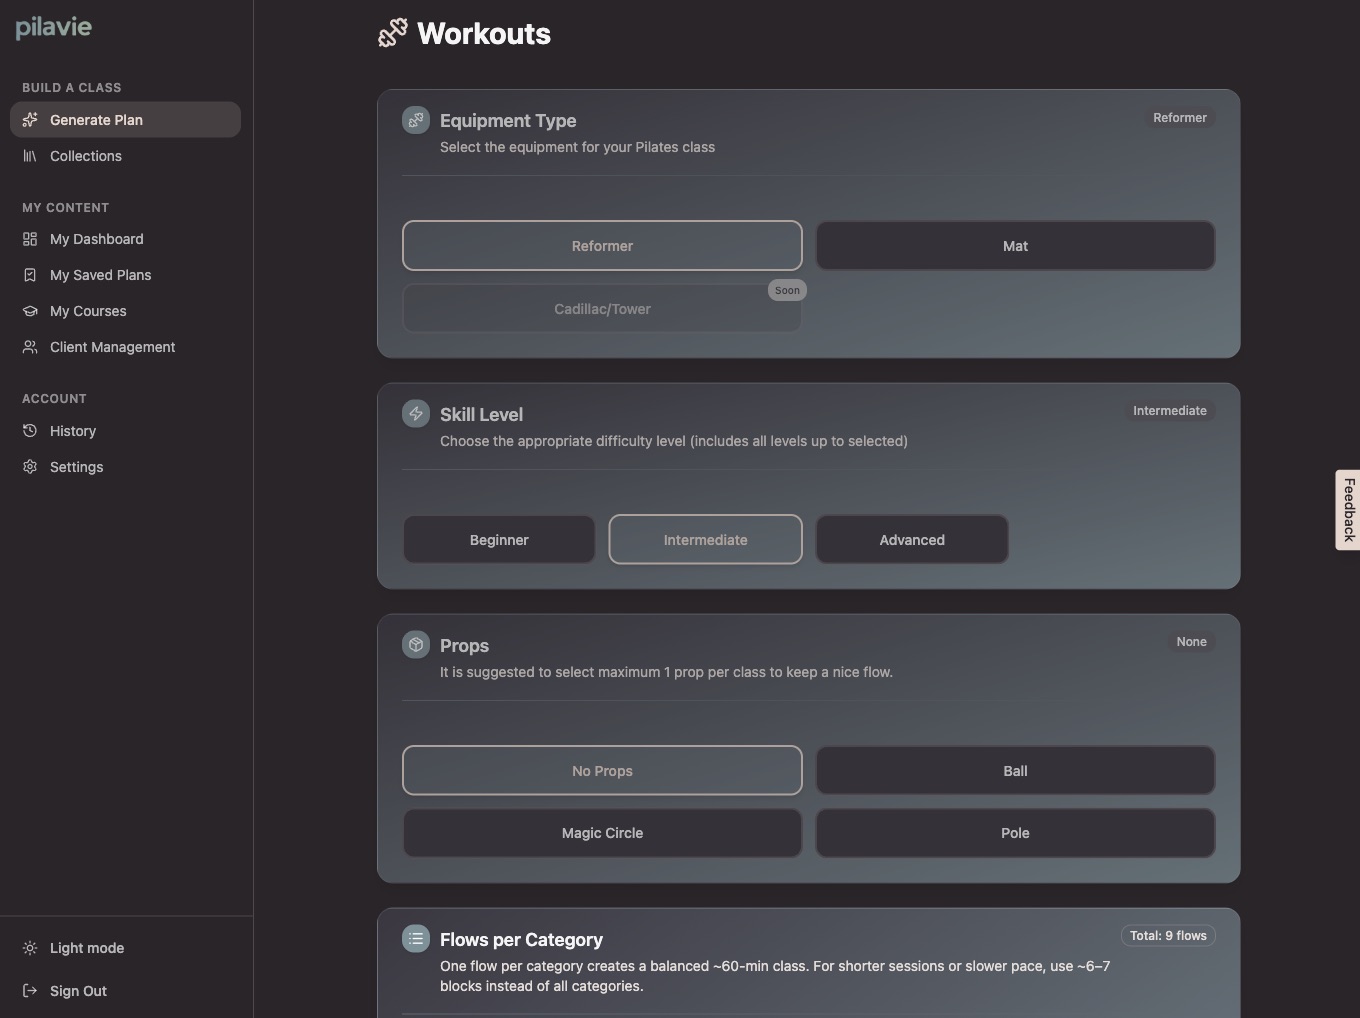Click the Light mode sun icon

(30, 948)
